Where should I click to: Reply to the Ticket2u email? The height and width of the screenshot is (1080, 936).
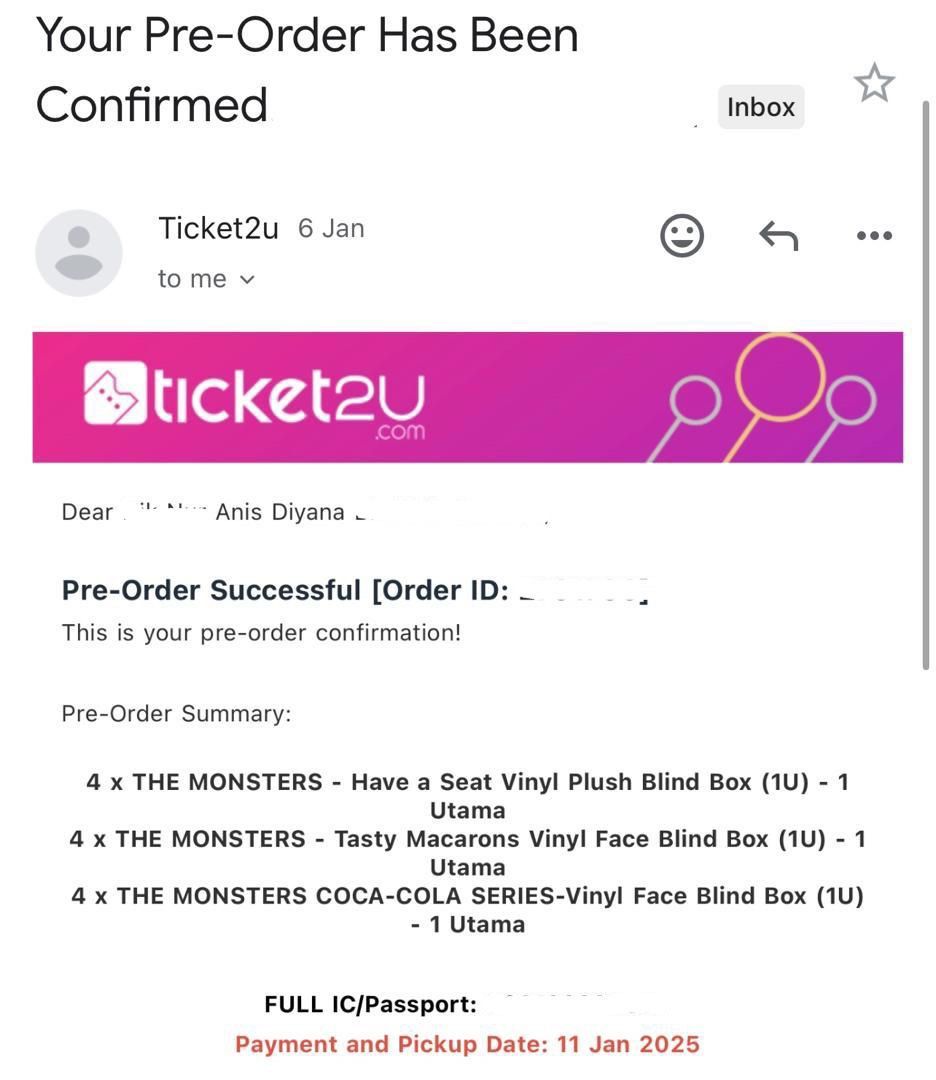point(778,236)
